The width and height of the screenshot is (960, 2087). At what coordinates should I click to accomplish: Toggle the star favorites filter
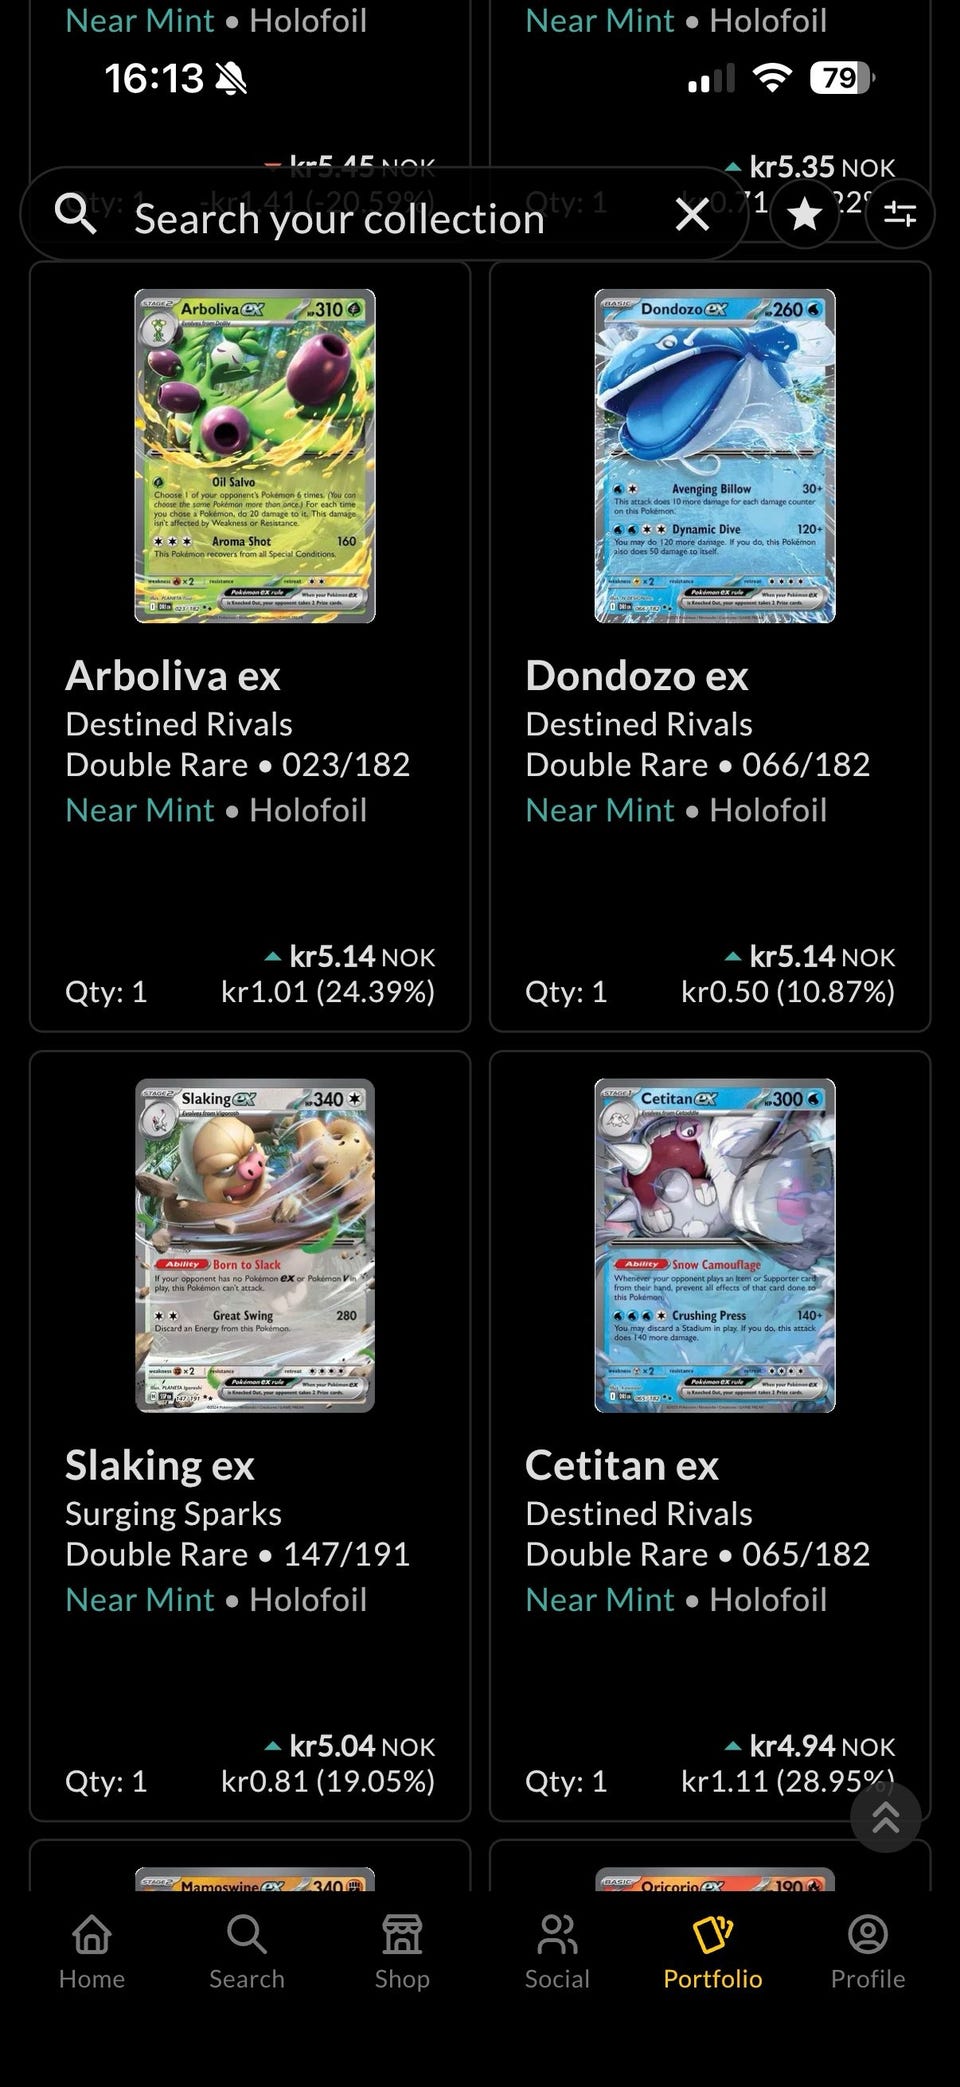tap(805, 214)
